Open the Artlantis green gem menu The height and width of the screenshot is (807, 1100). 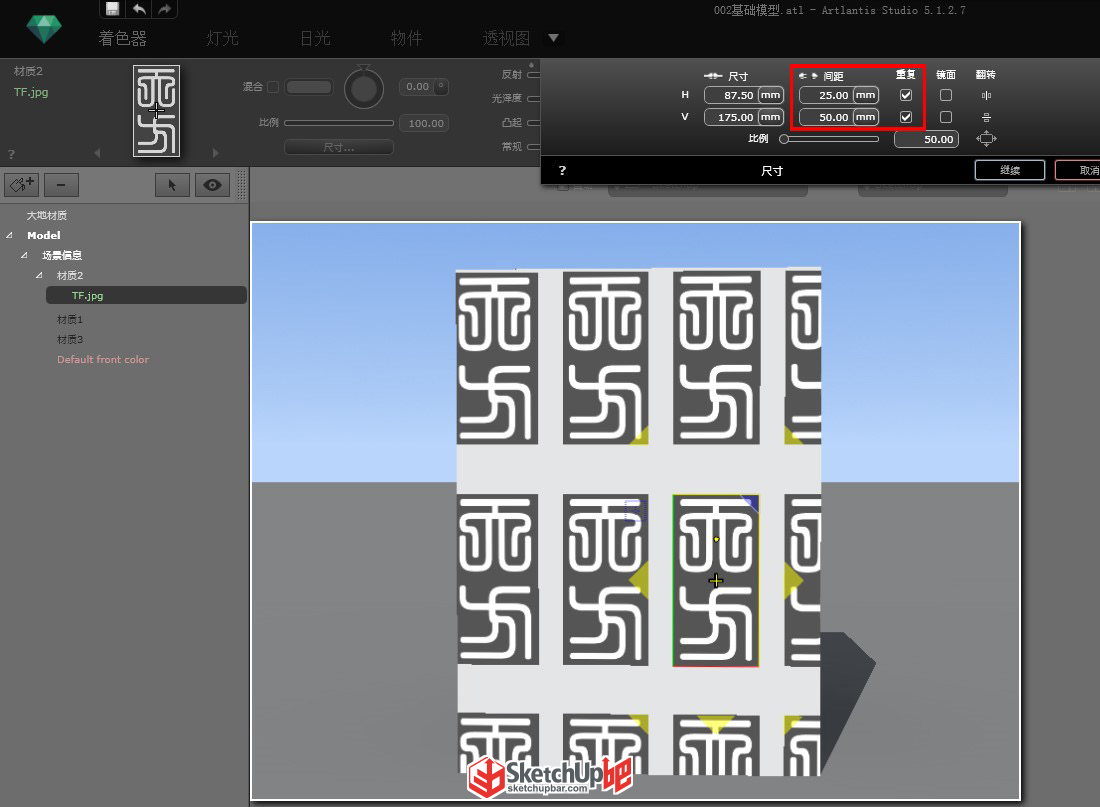[x=44, y=29]
